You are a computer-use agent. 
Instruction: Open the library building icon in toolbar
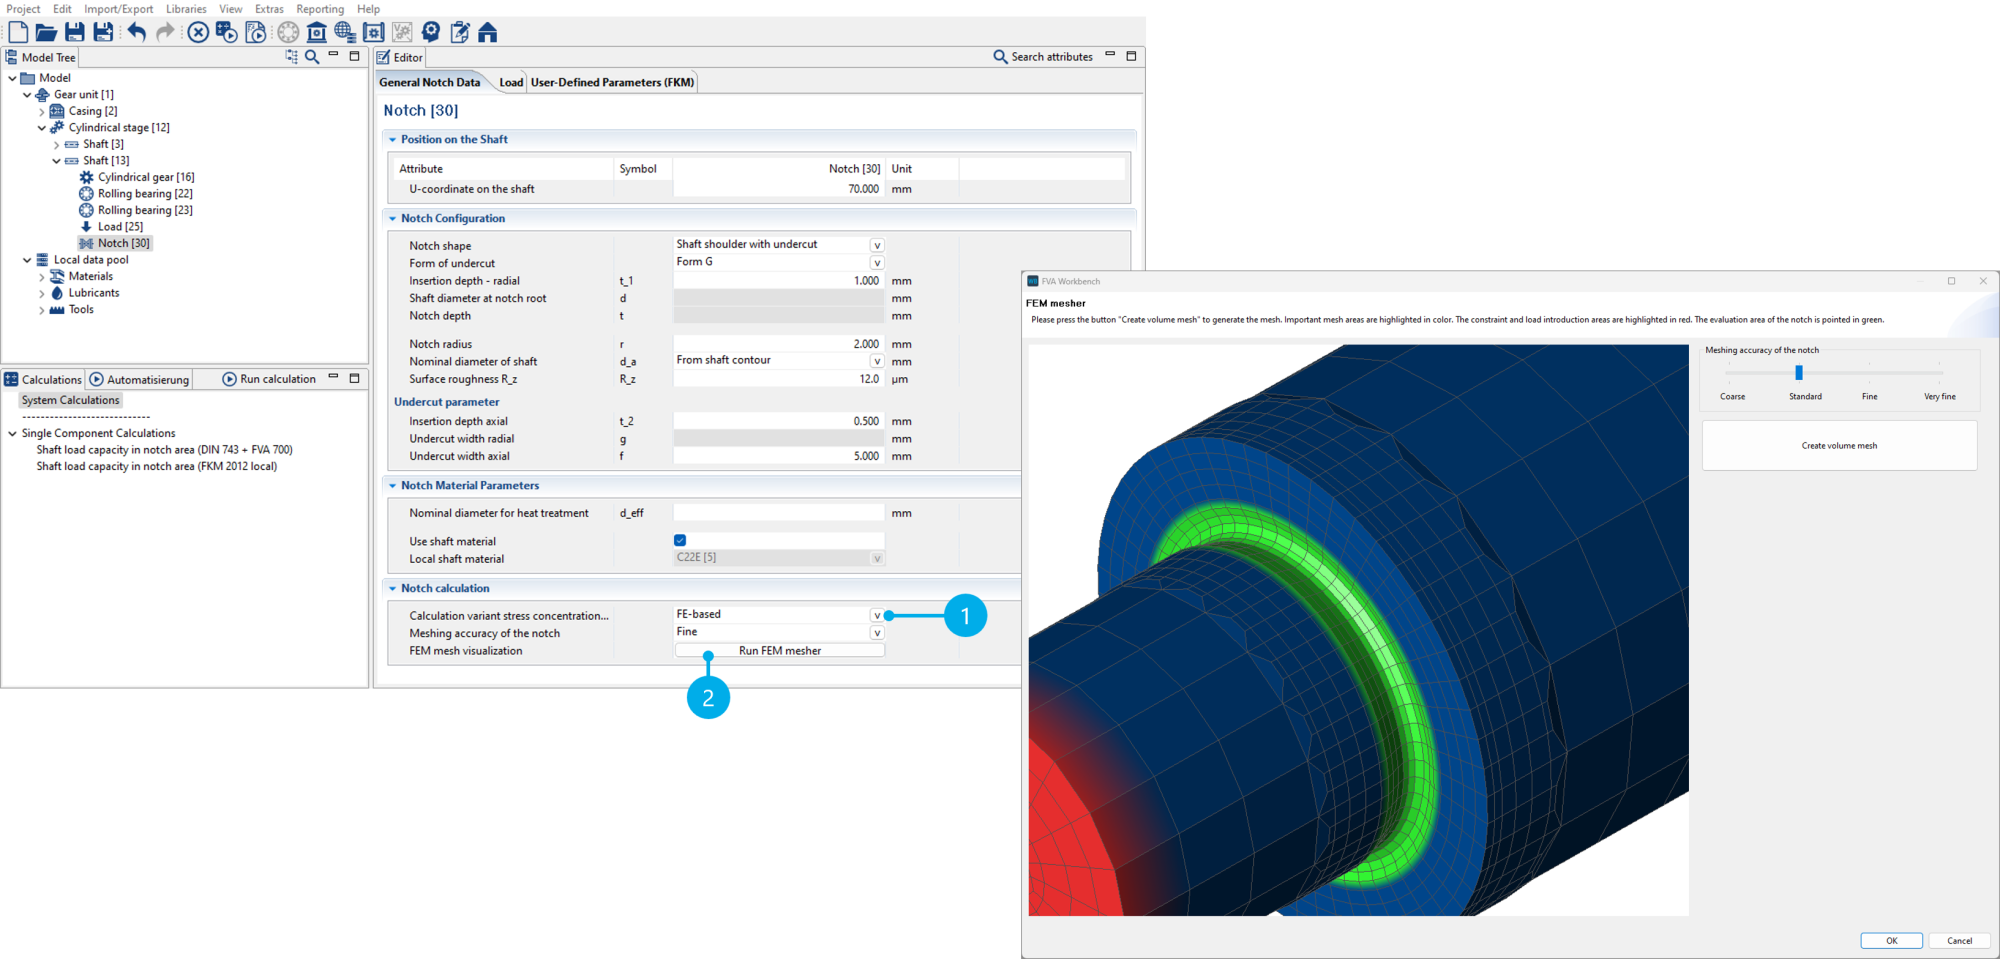[316, 32]
